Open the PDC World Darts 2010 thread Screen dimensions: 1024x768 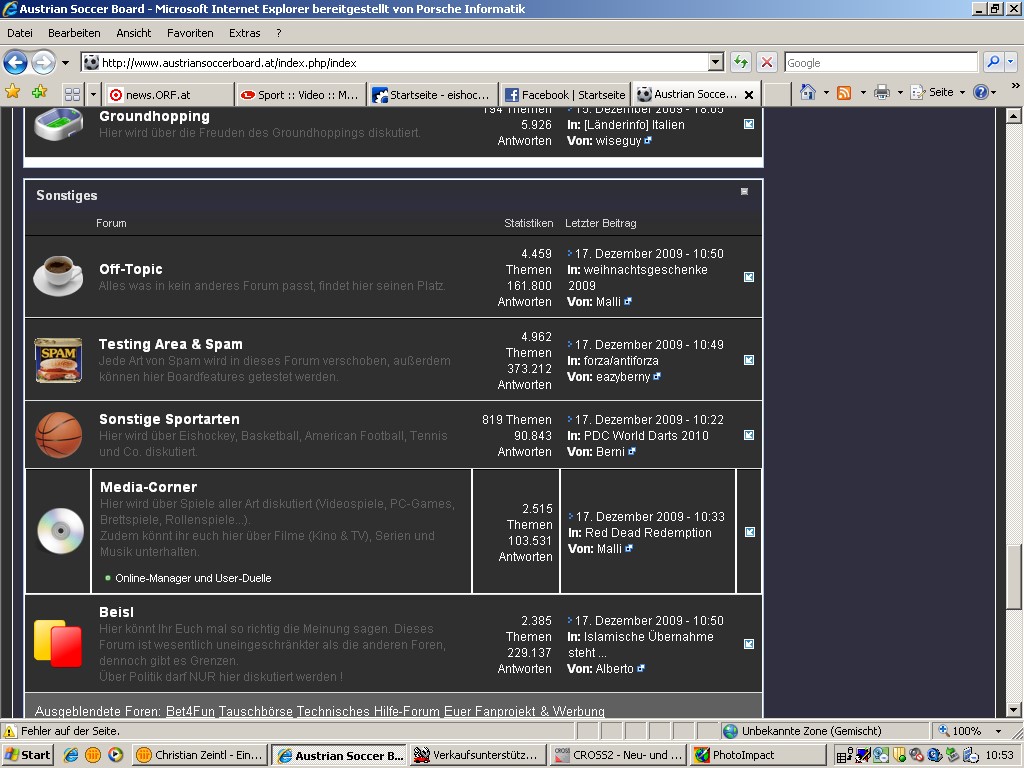tap(646, 436)
